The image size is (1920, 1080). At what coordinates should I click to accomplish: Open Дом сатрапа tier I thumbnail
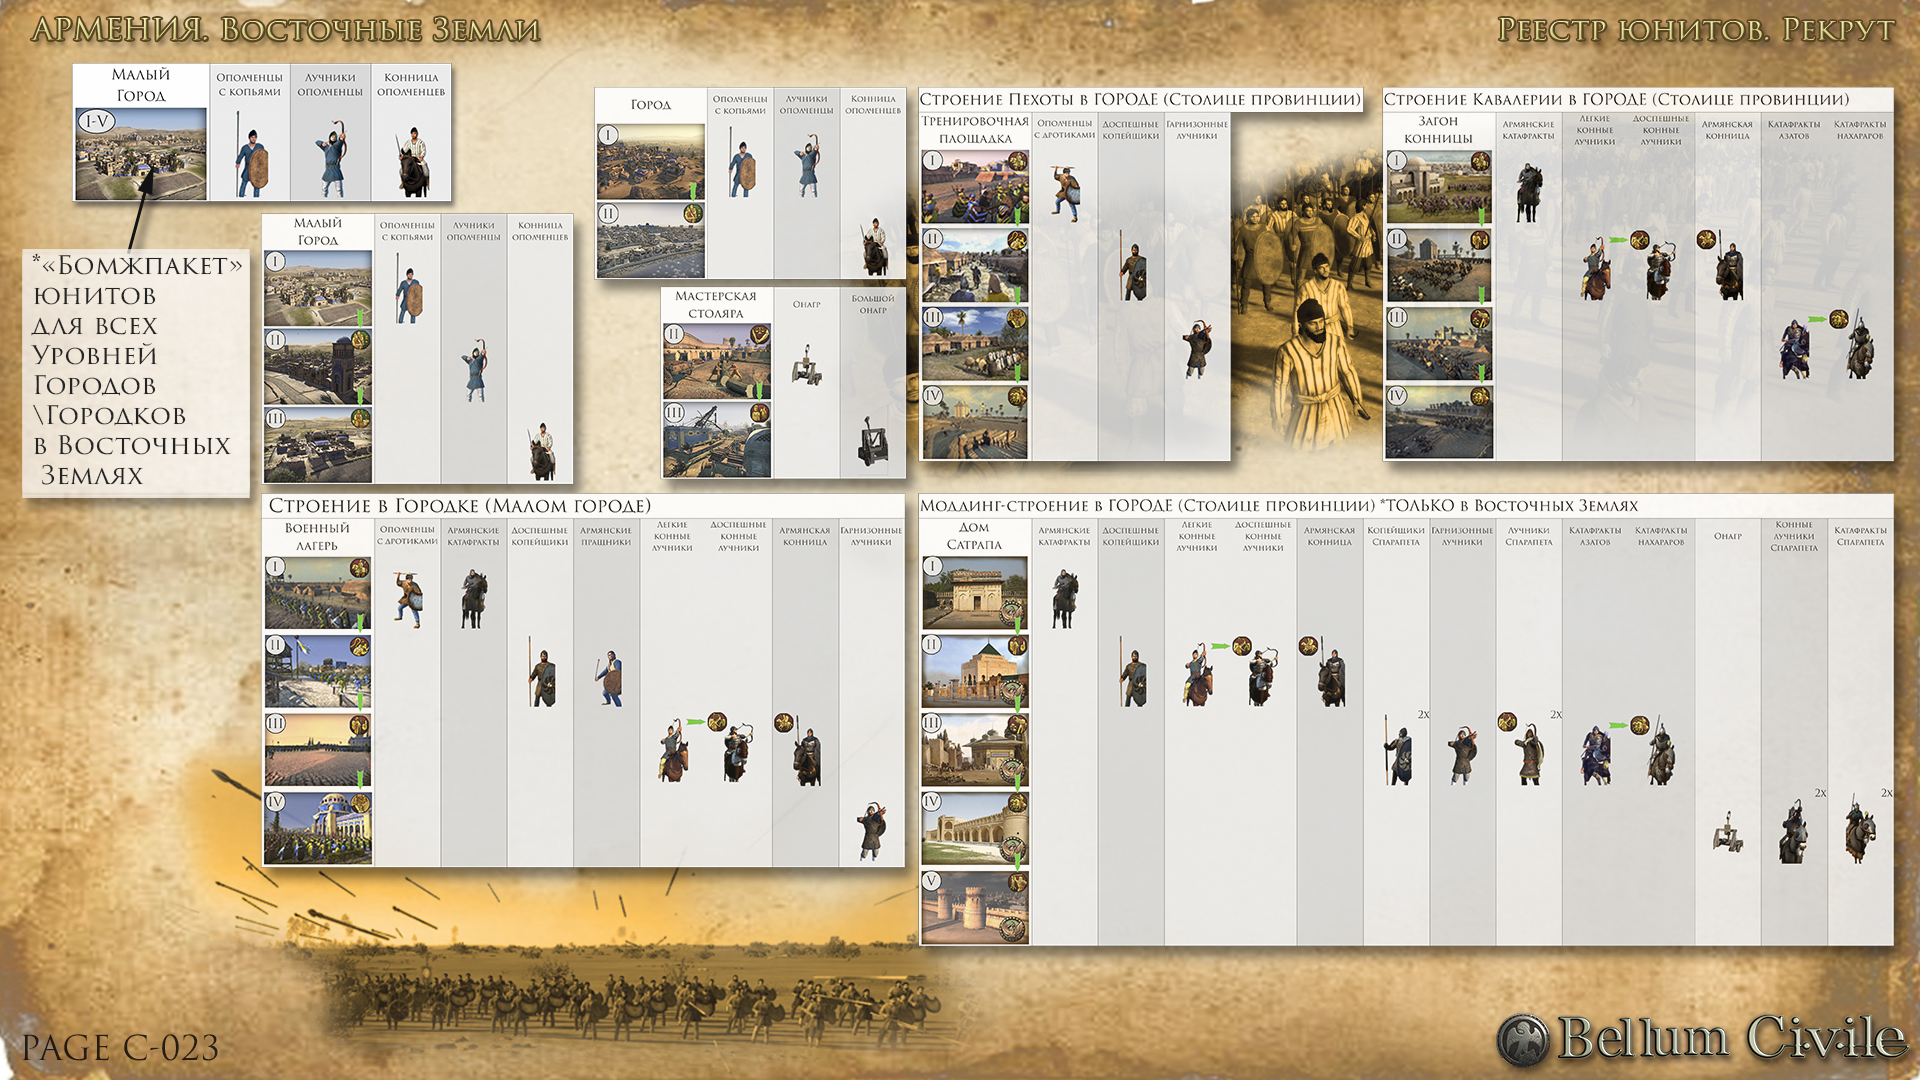click(x=975, y=594)
